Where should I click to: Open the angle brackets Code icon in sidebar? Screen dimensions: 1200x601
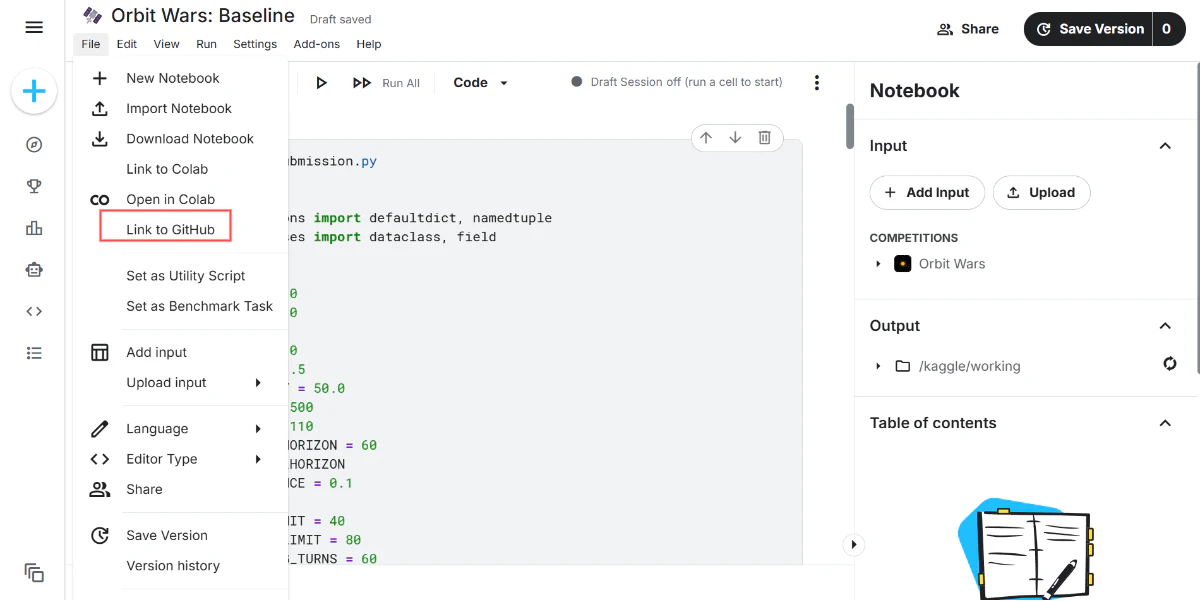(x=34, y=311)
